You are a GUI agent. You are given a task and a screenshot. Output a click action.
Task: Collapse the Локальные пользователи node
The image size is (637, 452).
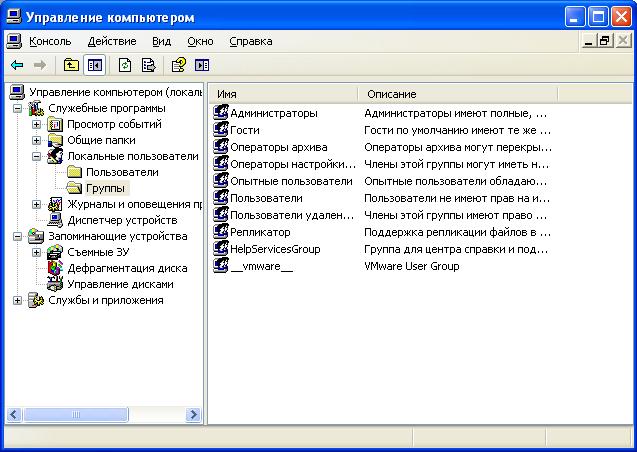(x=36, y=156)
